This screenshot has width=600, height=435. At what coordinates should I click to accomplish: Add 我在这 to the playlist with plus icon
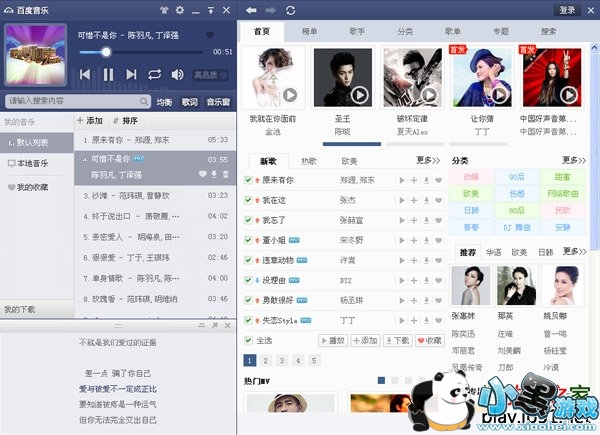(414, 200)
